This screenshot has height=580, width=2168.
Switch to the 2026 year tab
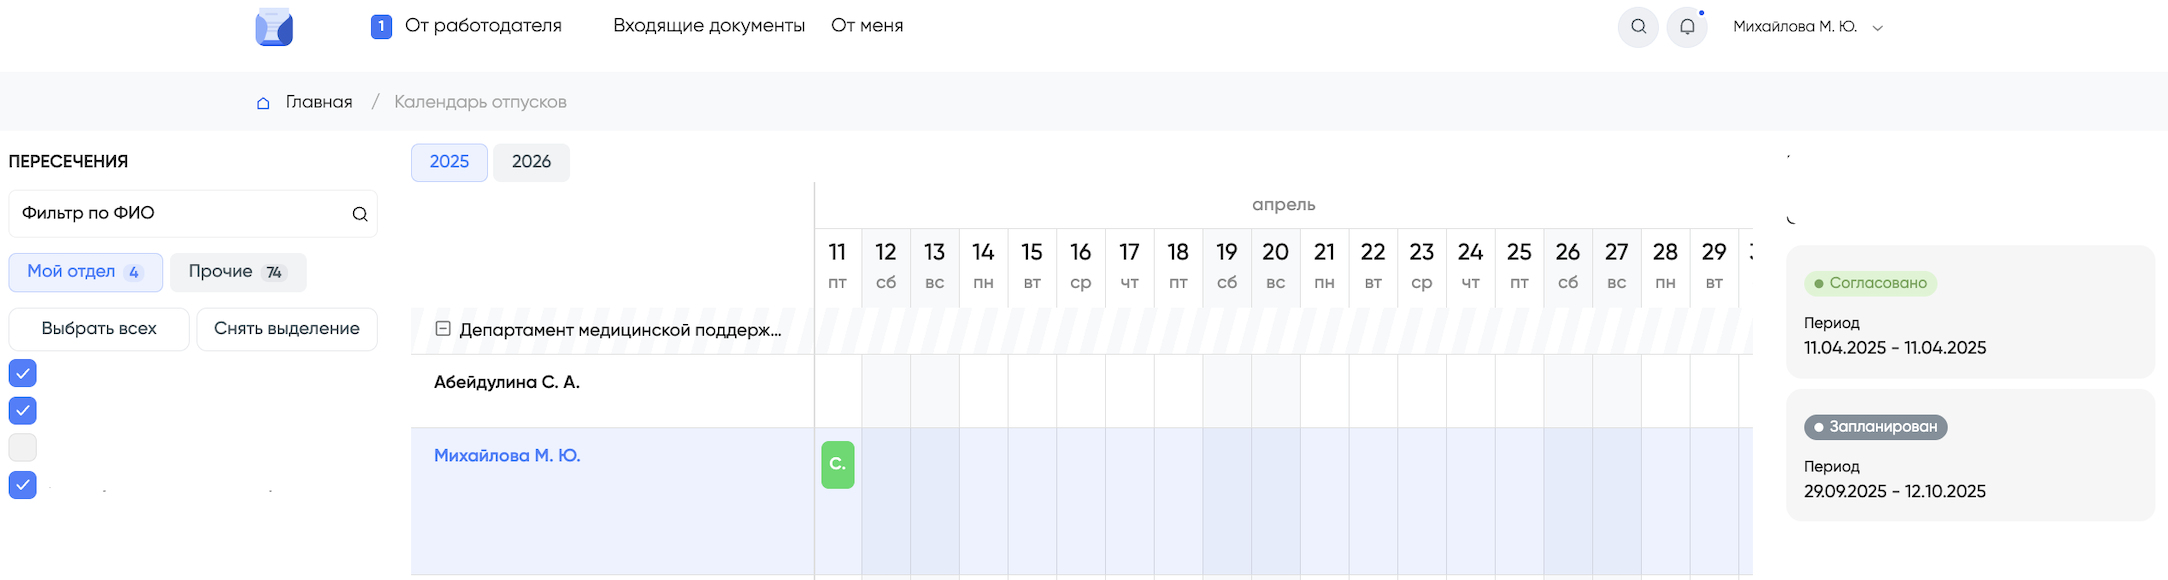(x=531, y=162)
